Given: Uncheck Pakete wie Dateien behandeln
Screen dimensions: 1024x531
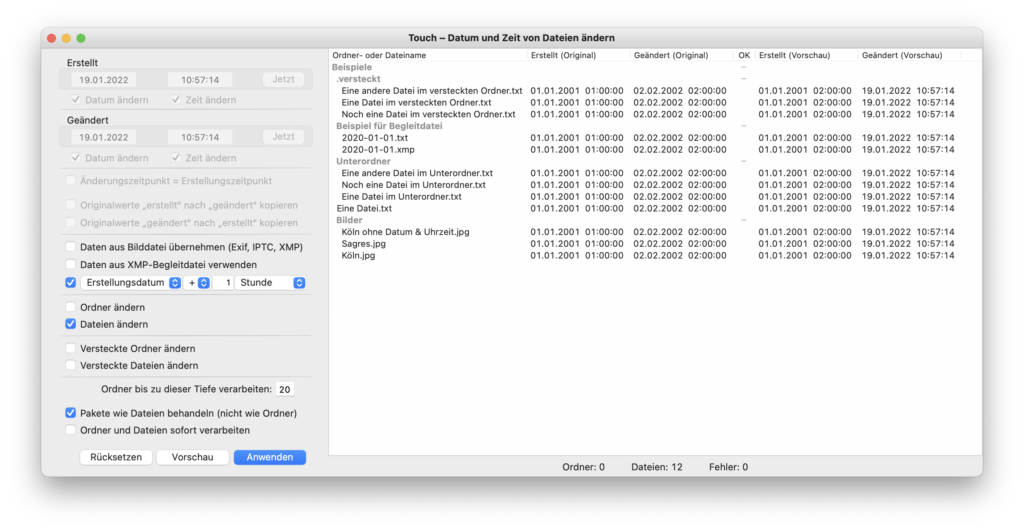Looking at the screenshot, I should click(x=71, y=413).
